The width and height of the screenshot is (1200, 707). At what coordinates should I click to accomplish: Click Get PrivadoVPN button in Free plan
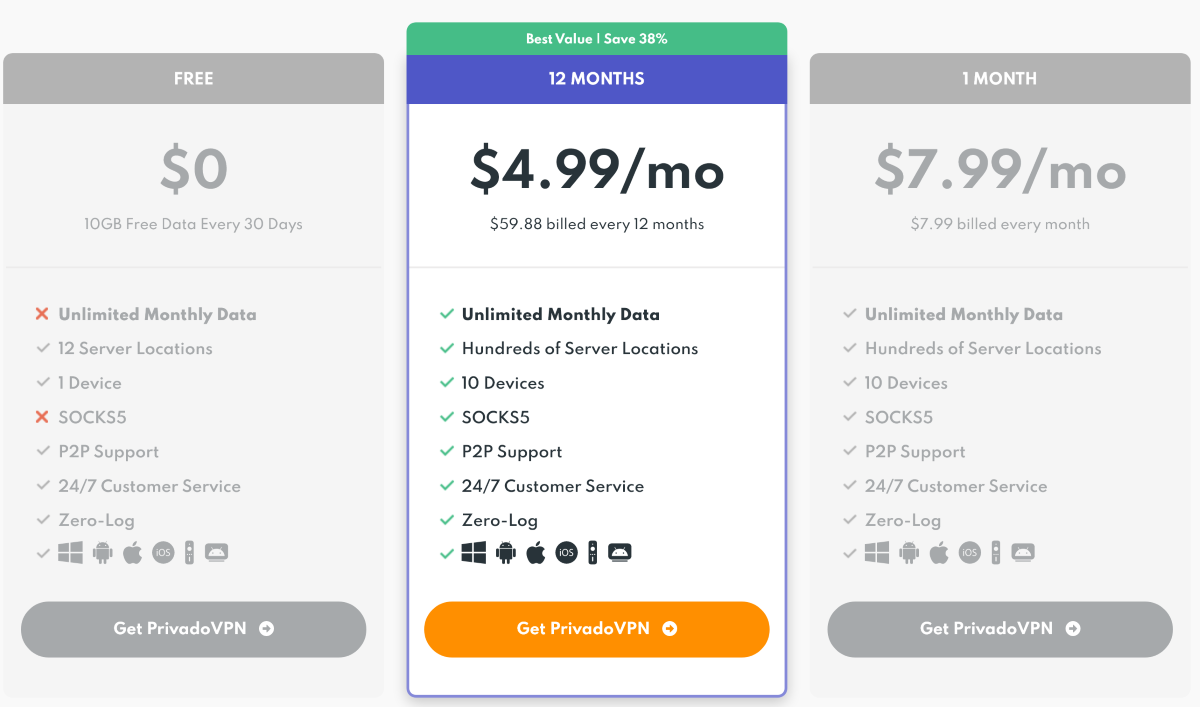pos(194,629)
